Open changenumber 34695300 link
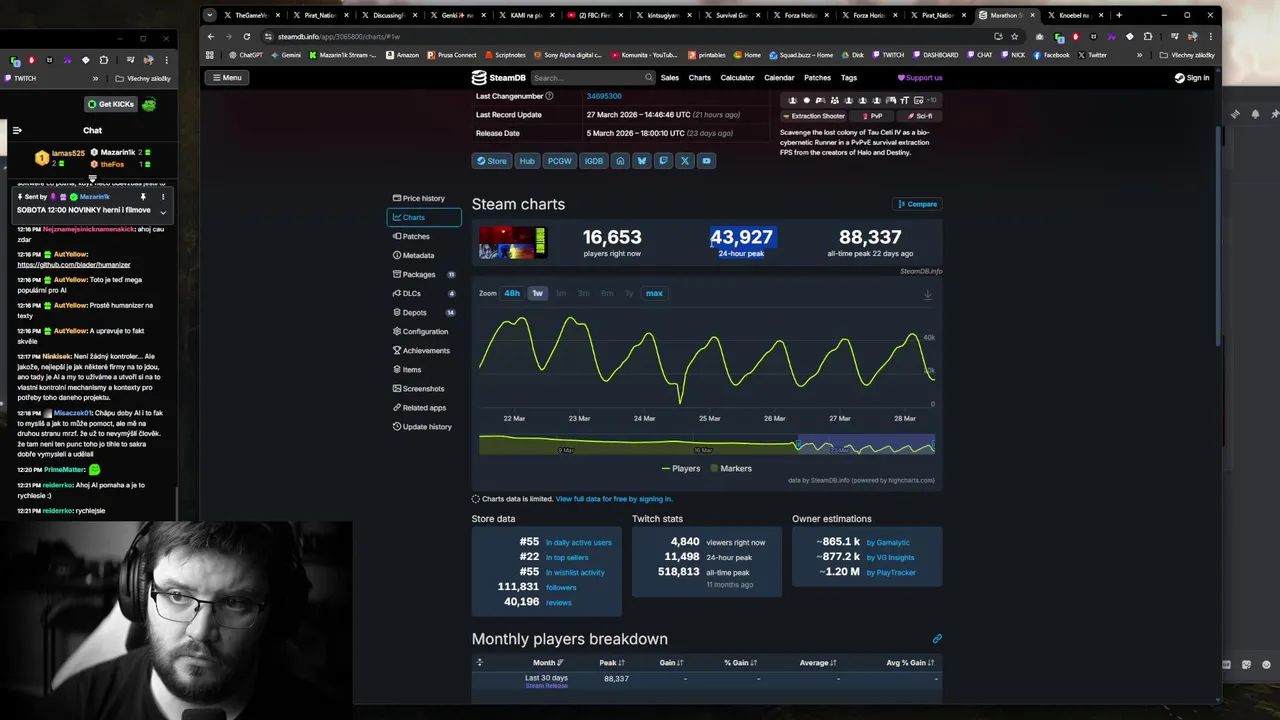Screen dimensions: 1280x720 604,96
